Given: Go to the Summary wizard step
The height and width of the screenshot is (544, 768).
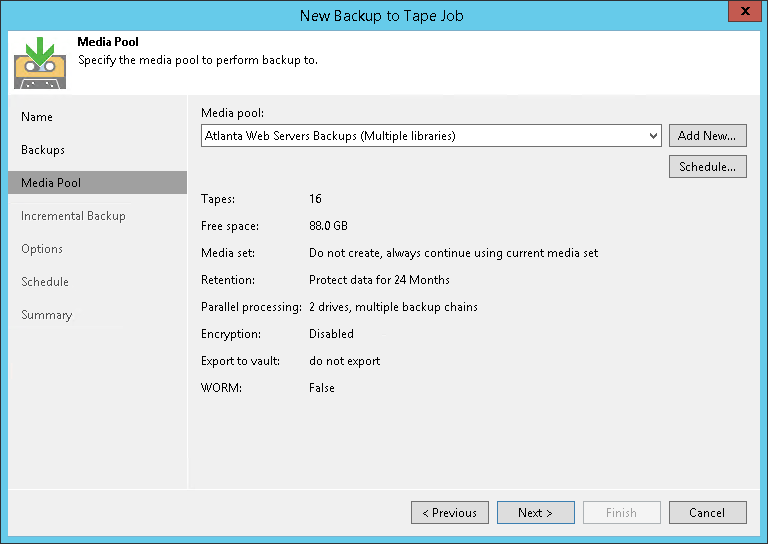Looking at the screenshot, I should [x=46, y=315].
